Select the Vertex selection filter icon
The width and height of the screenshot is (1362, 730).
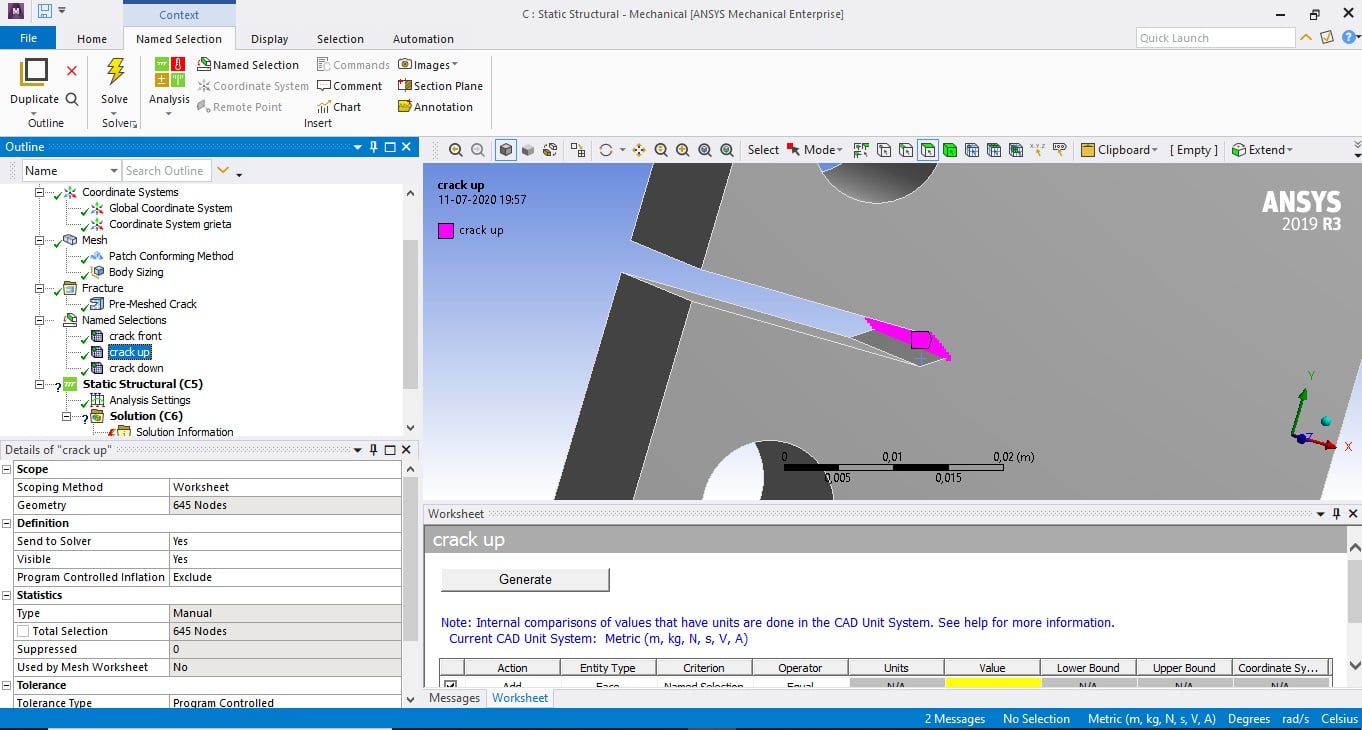pyautogui.click(x=884, y=150)
